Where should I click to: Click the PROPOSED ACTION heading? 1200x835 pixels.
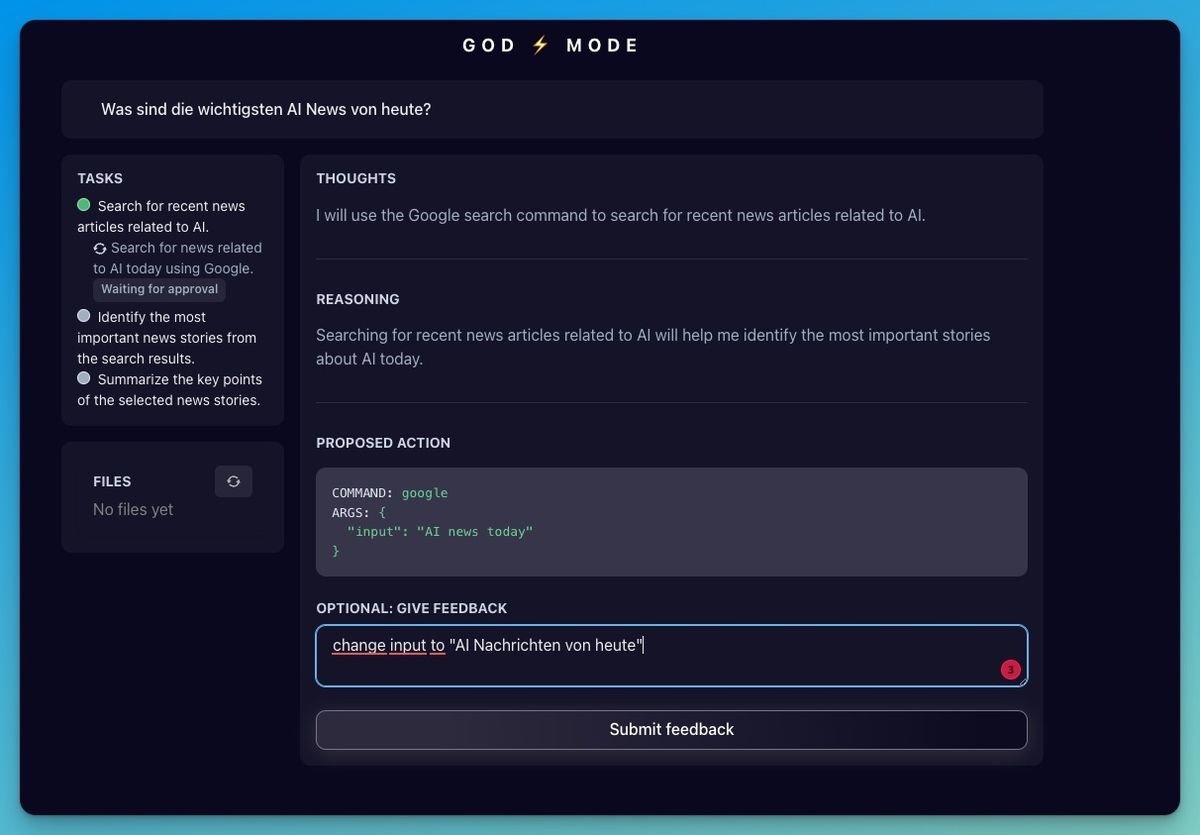(x=383, y=442)
